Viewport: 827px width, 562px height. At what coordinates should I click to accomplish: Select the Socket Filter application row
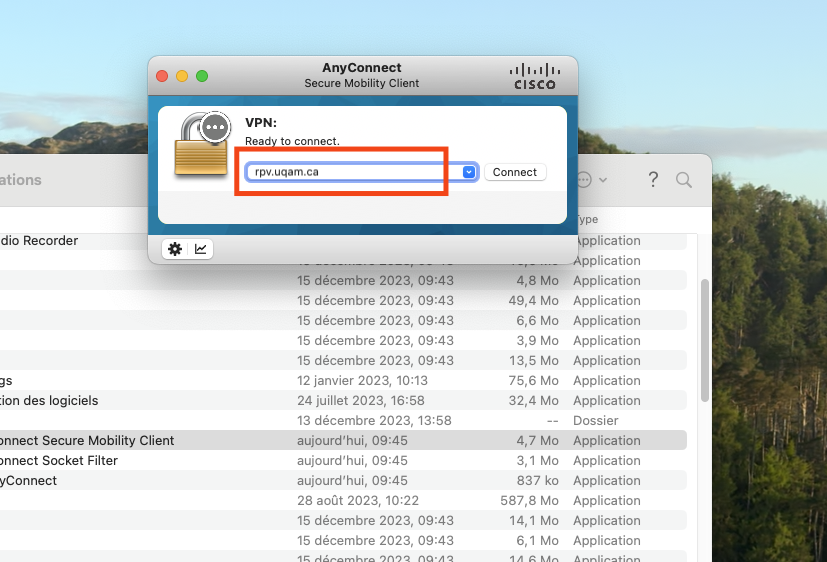click(343, 460)
